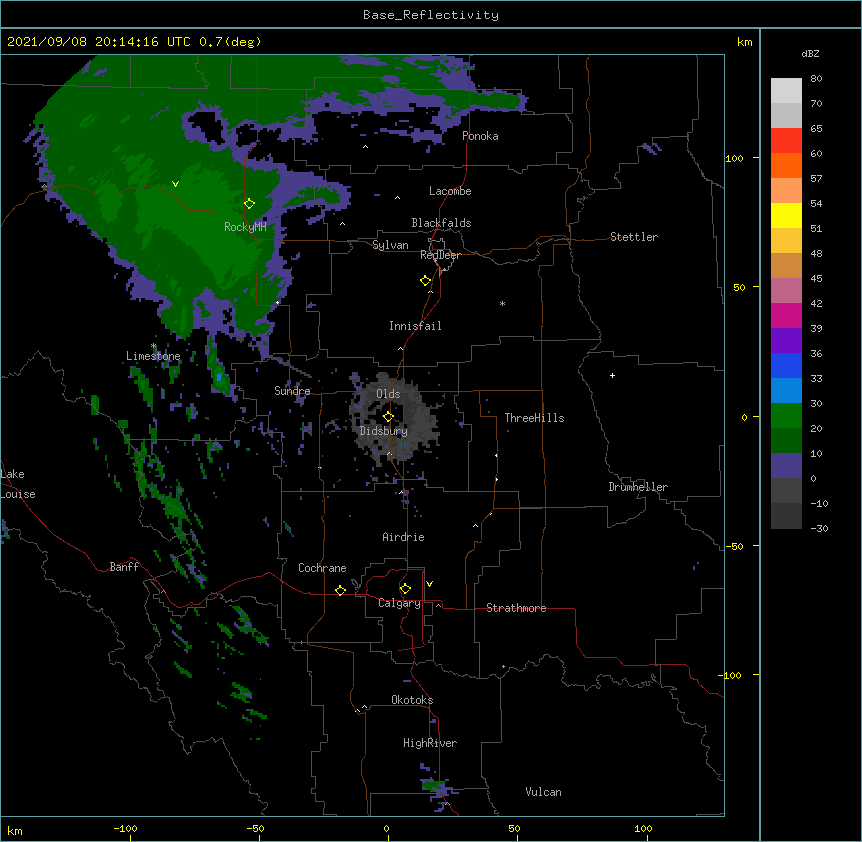862x842 pixels.
Task: Click the 80 value on dBZ legend
Action: tap(816, 79)
